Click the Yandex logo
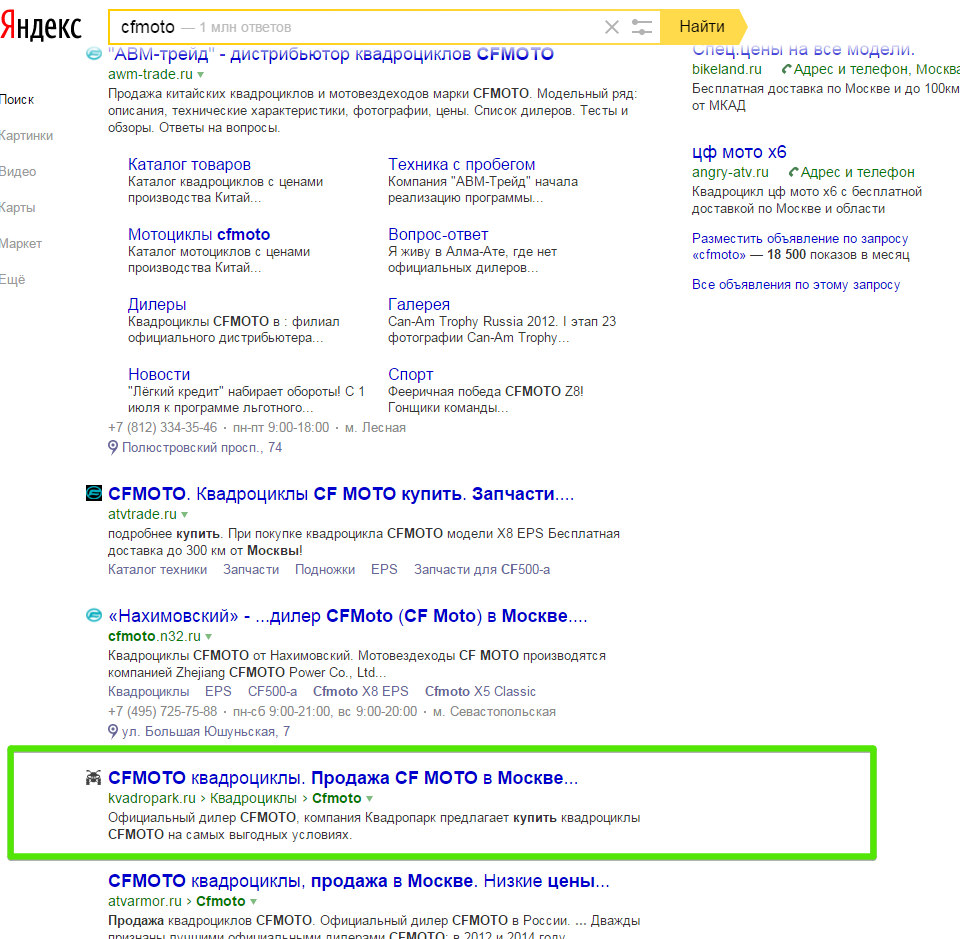Image resolution: width=960 pixels, height=939 pixels. pyautogui.click(x=41, y=27)
